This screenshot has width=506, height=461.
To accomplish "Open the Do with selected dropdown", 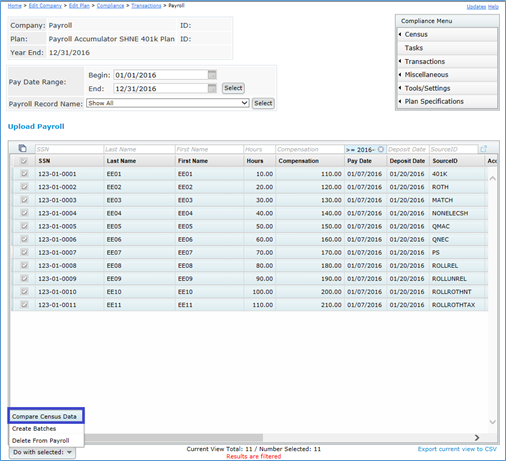I will (x=42, y=452).
